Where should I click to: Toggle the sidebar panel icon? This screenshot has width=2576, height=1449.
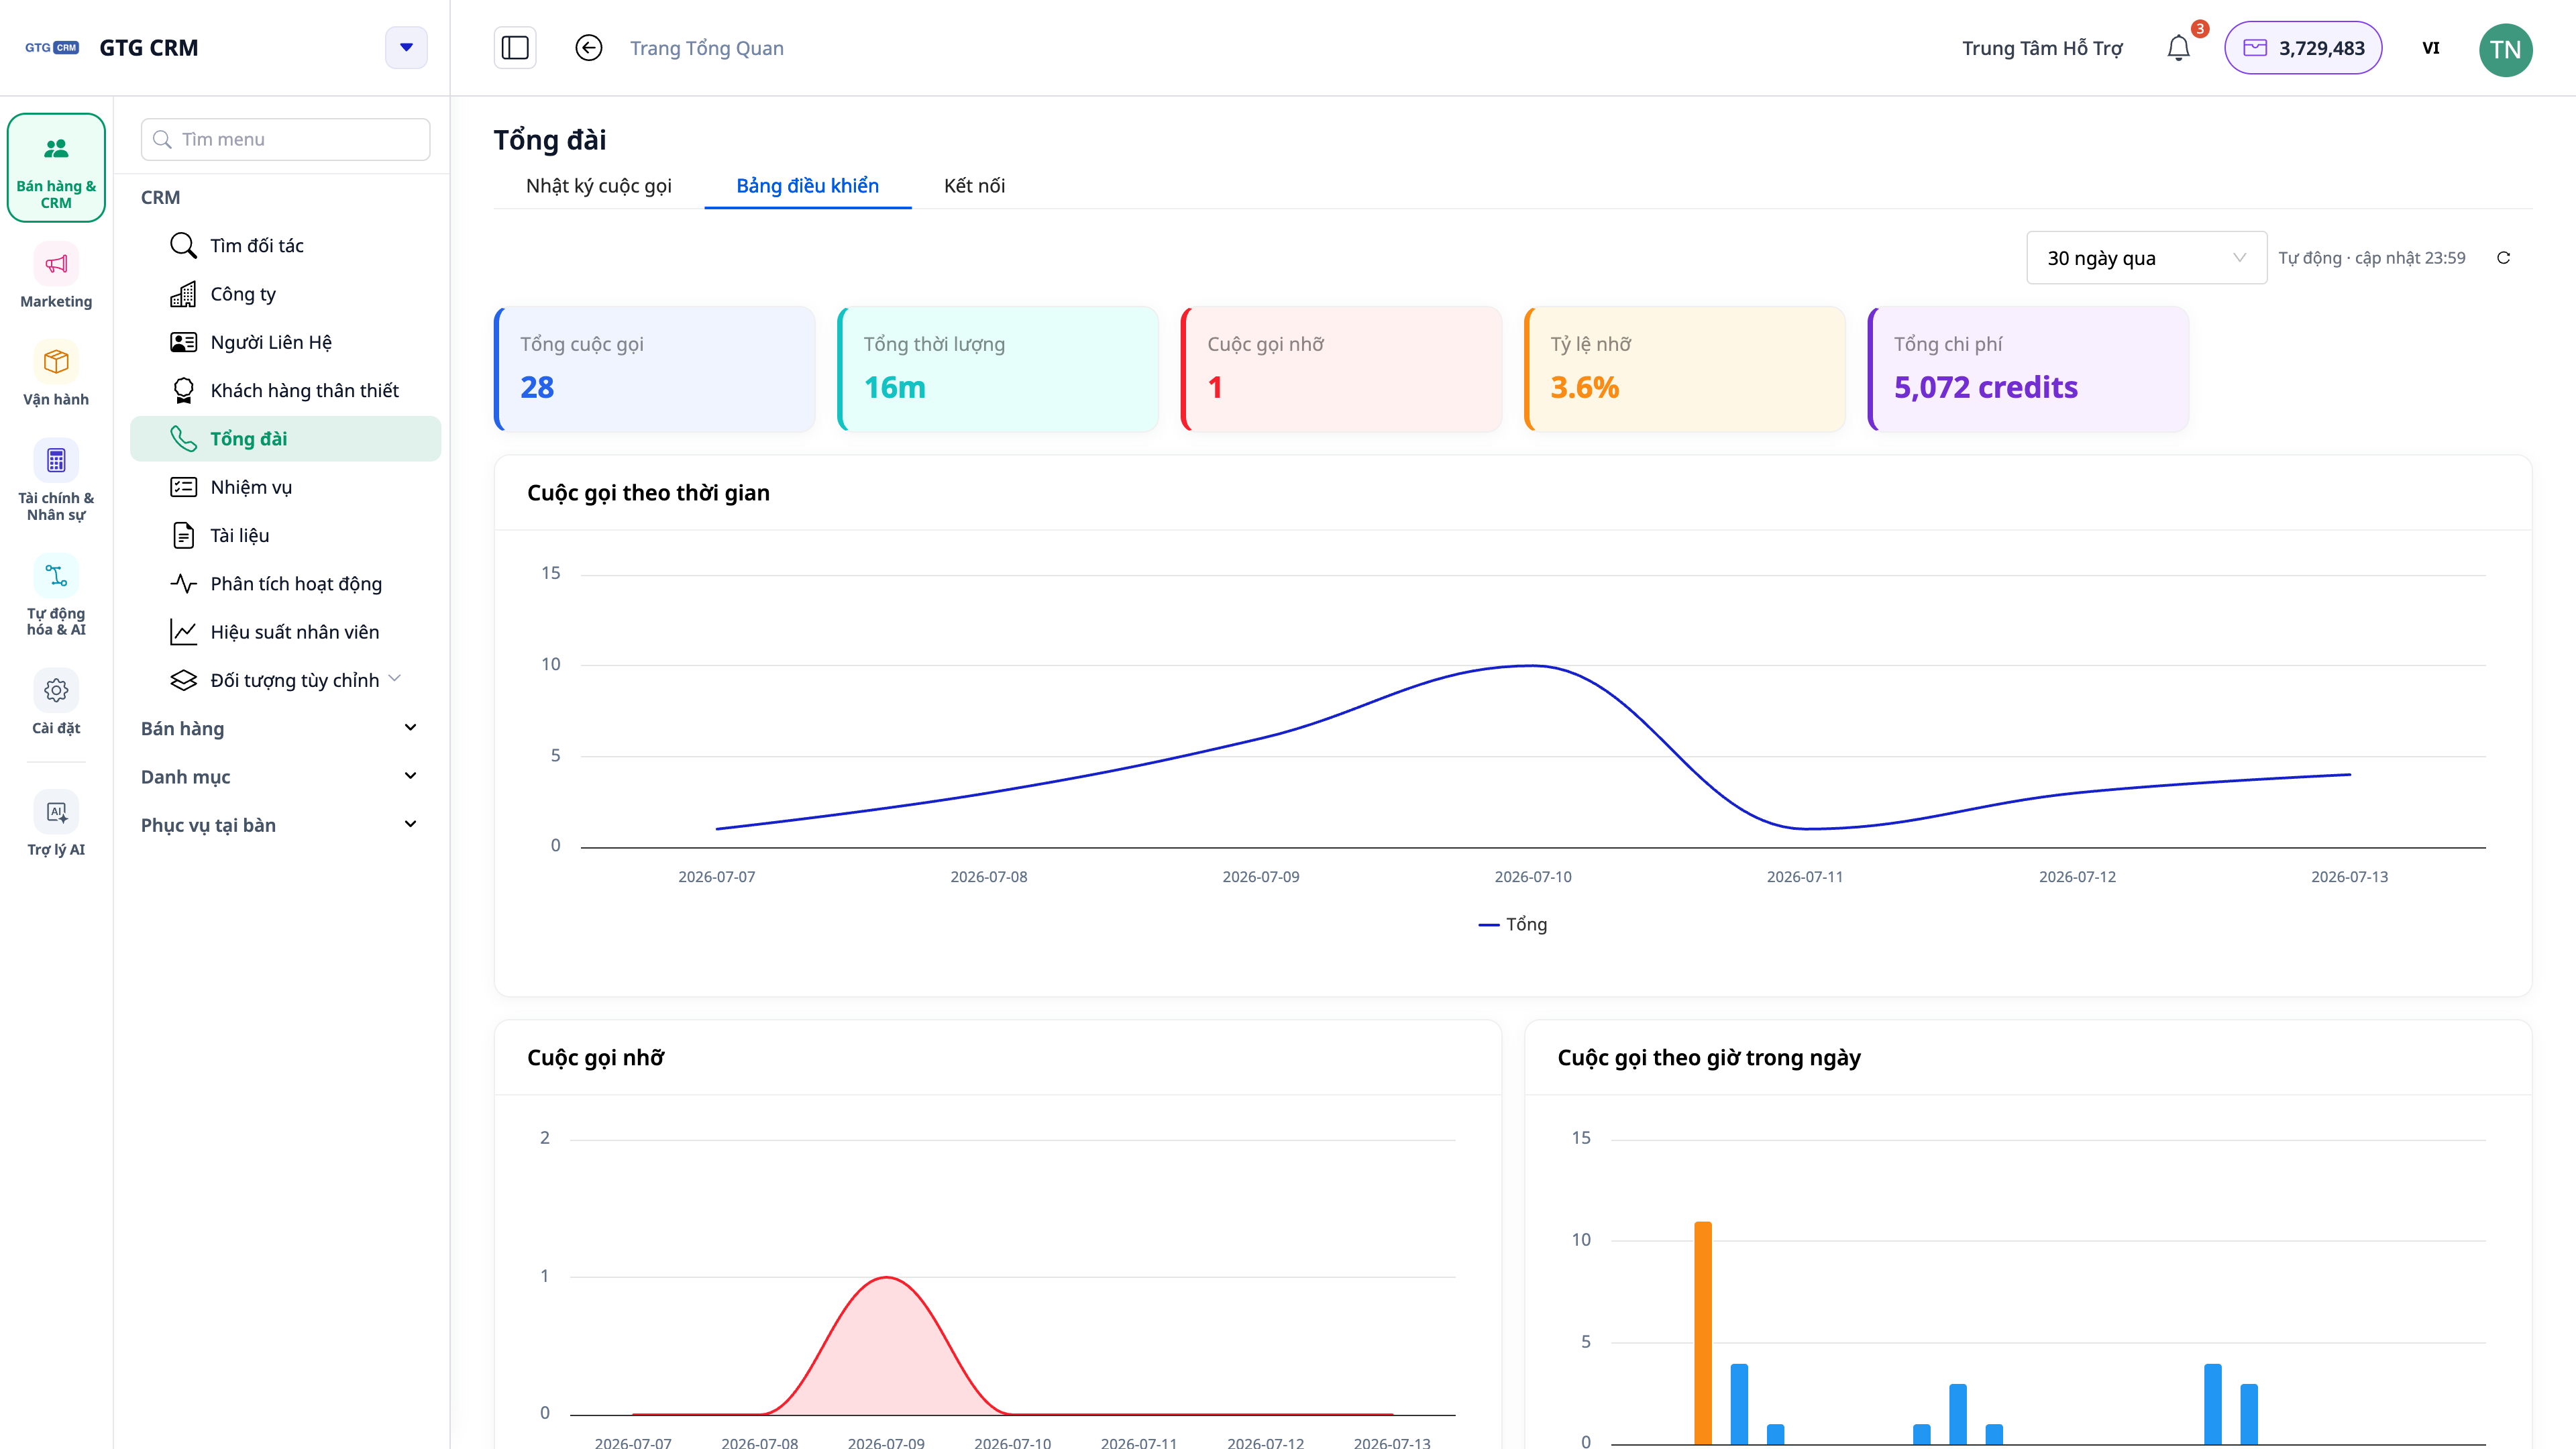point(515,48)
